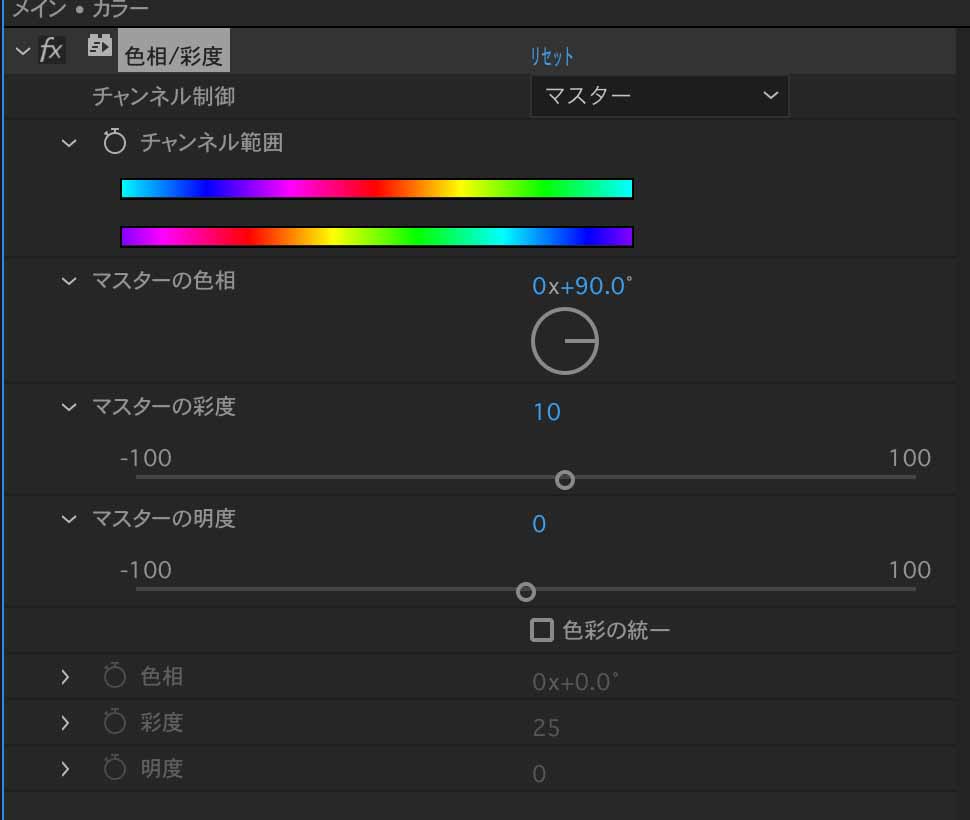This screenshot has height=820, width=970.
Task: Click the マスターの色相 value 0x+90.0°
Action: 582,286
